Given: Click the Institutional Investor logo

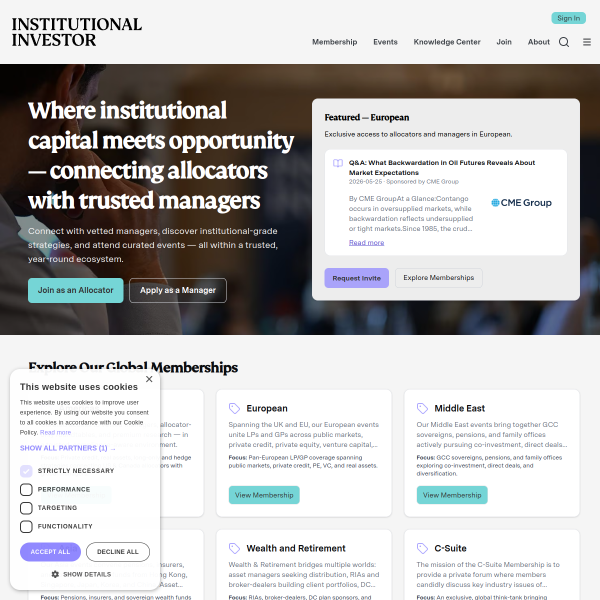Looking at the screenshot, I should (77, 32).
